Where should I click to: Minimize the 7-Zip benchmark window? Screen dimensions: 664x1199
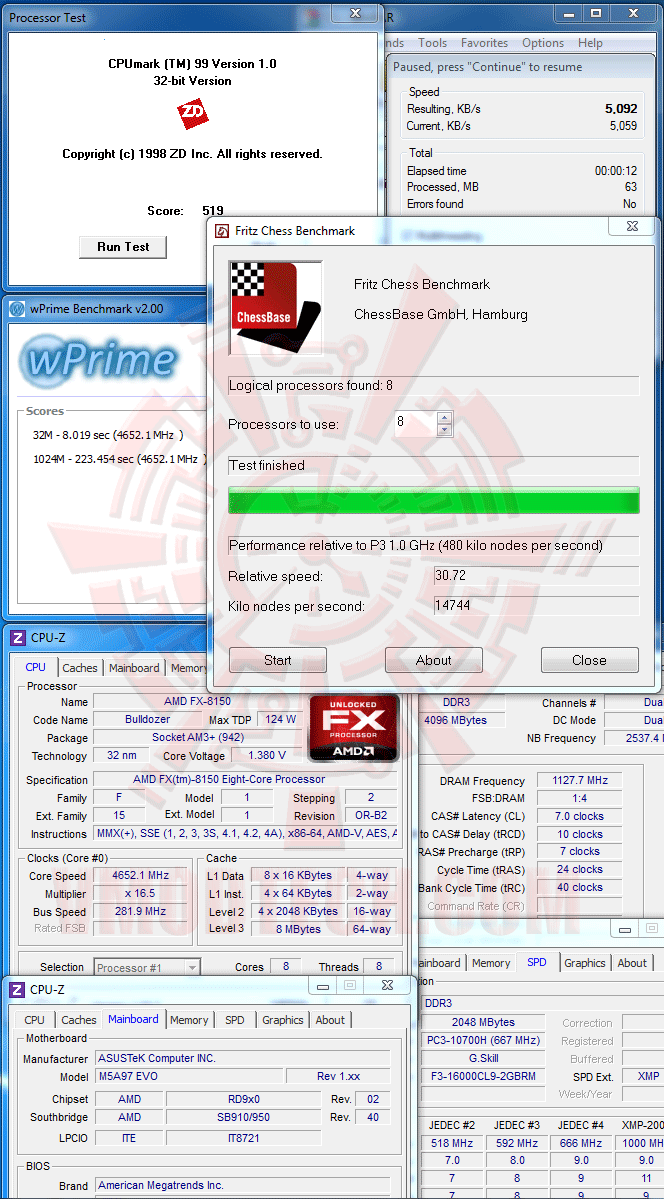click(x=568, y=13)
